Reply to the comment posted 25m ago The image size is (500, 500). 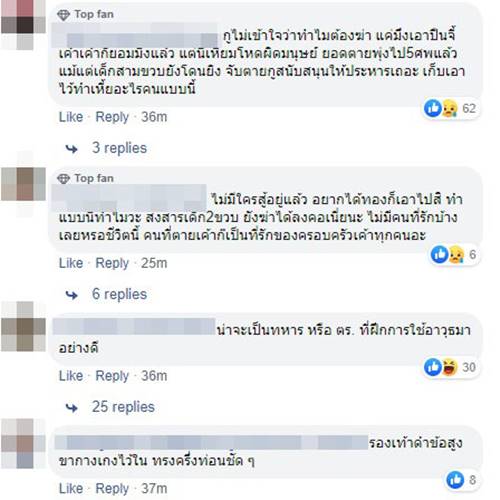(x=112, y=263)
